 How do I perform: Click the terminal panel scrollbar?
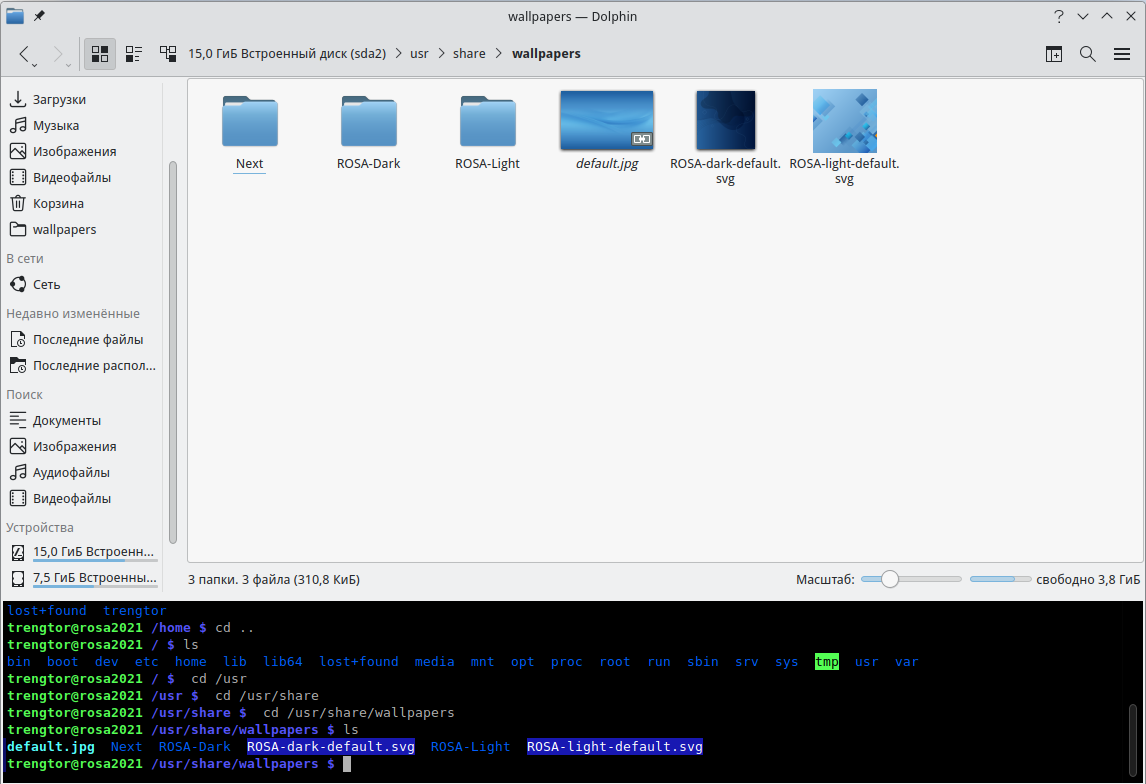[1133, 742]
